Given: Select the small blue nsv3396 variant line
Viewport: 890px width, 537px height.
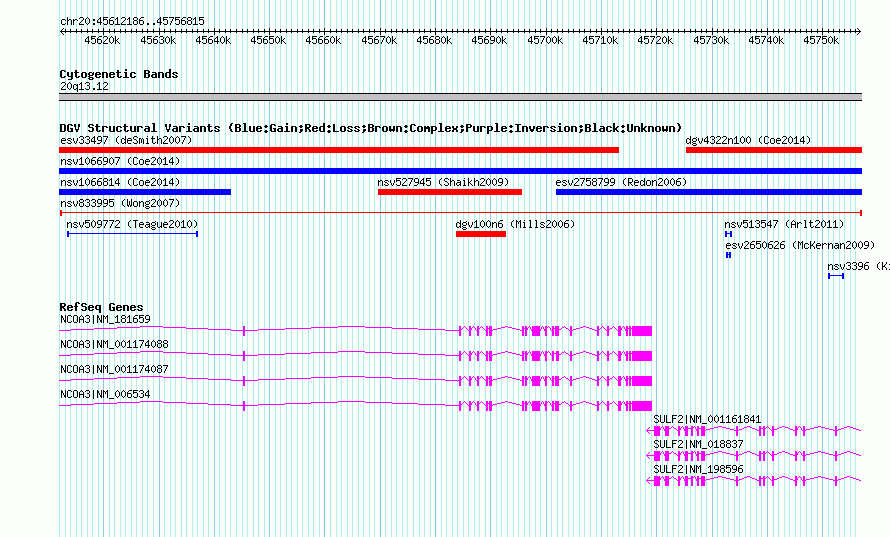Looking at the screenshot, I should coord(836,276).
